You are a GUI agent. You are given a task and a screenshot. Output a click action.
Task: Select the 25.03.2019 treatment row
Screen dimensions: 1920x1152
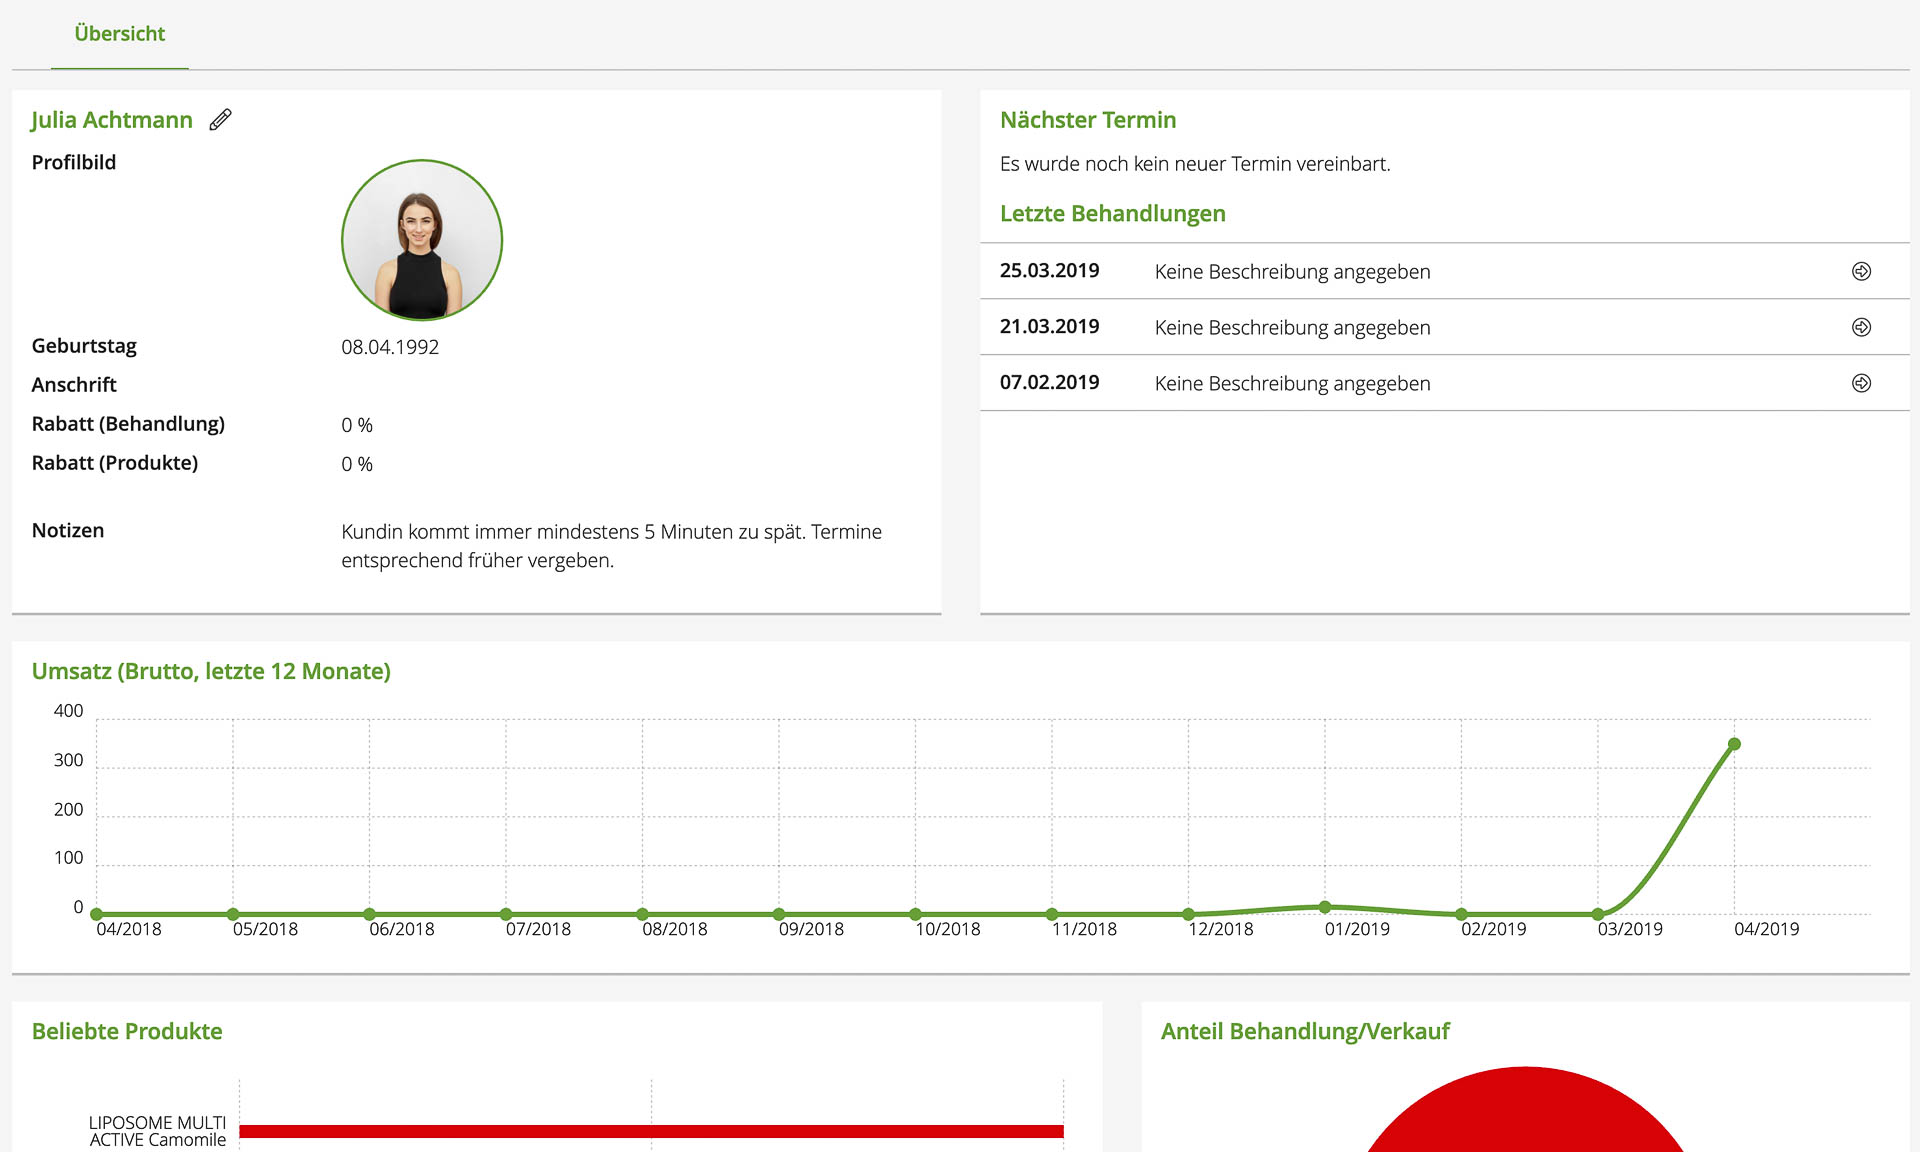click(x=1444, y=271)
